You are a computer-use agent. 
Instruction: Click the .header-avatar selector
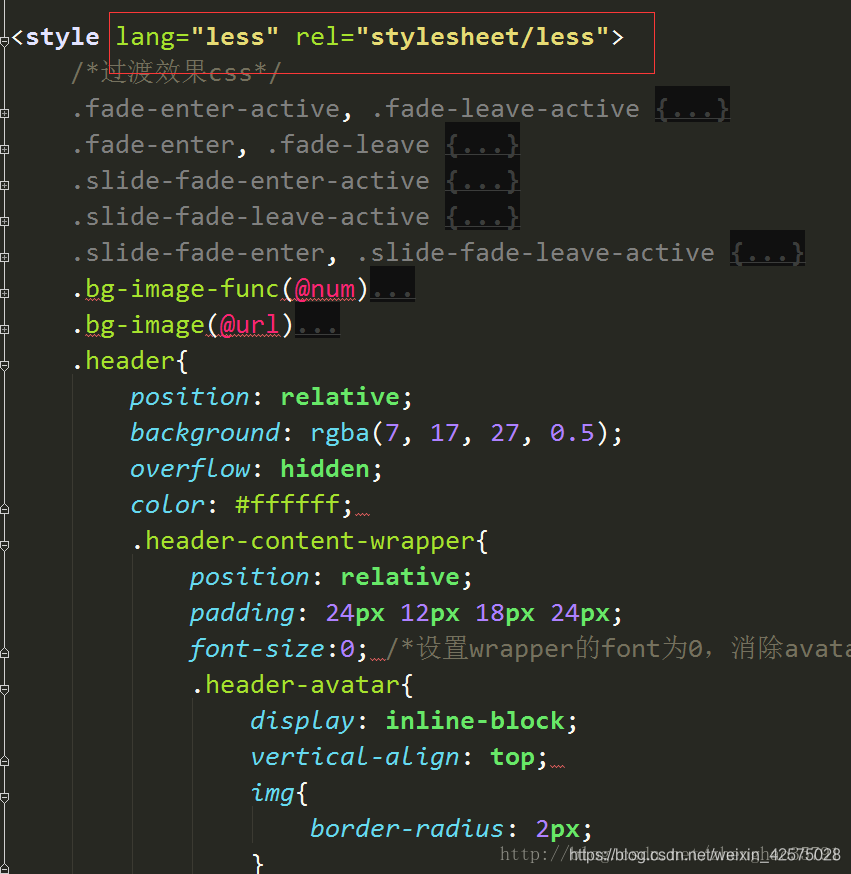coord(296,684)
